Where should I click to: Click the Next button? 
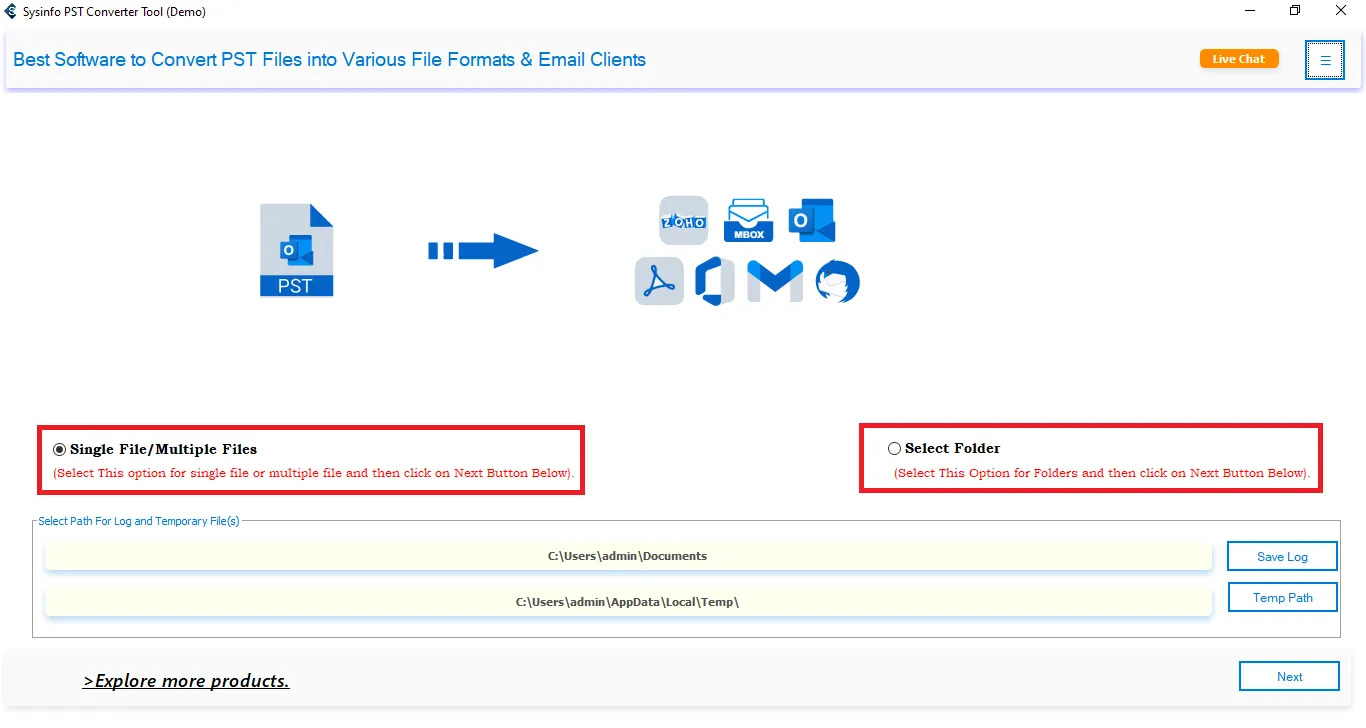(1289, 675)
